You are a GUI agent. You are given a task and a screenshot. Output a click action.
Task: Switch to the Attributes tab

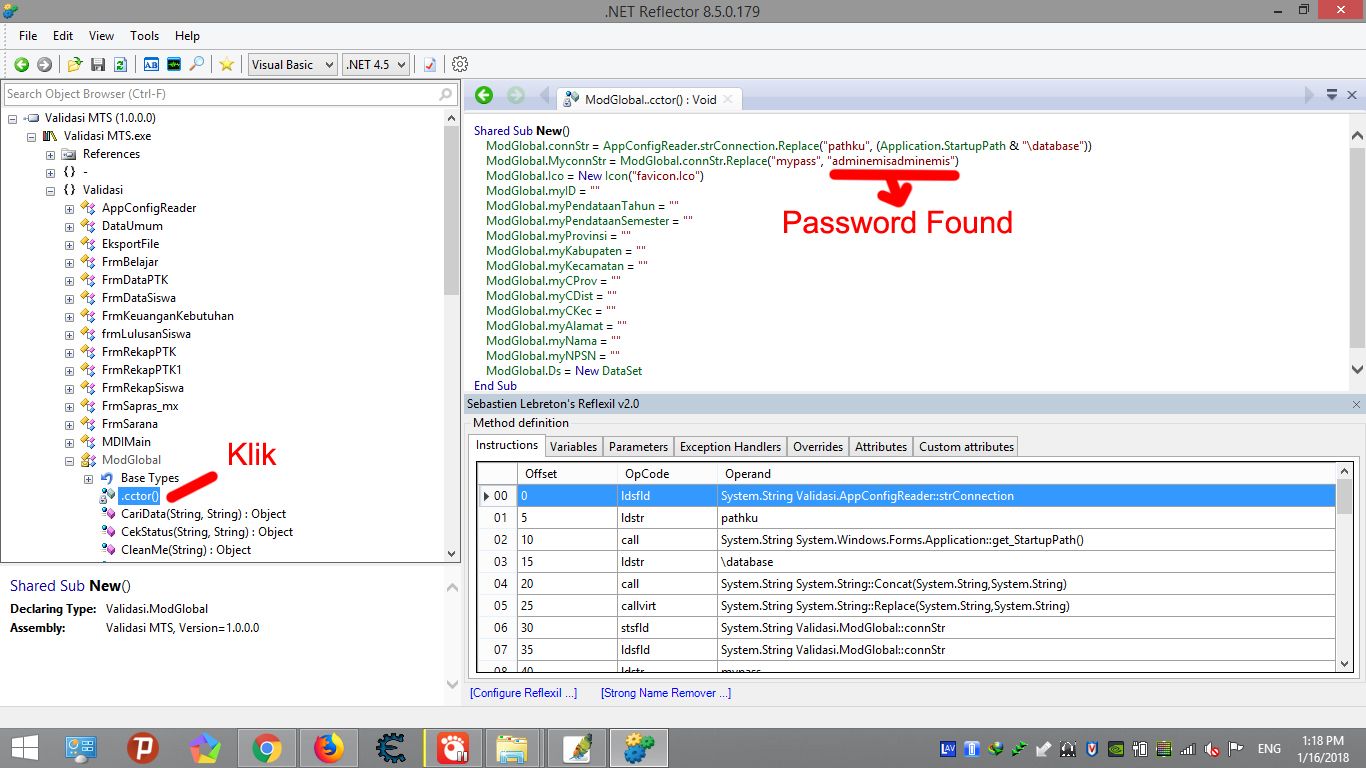(x=881, y=447)
